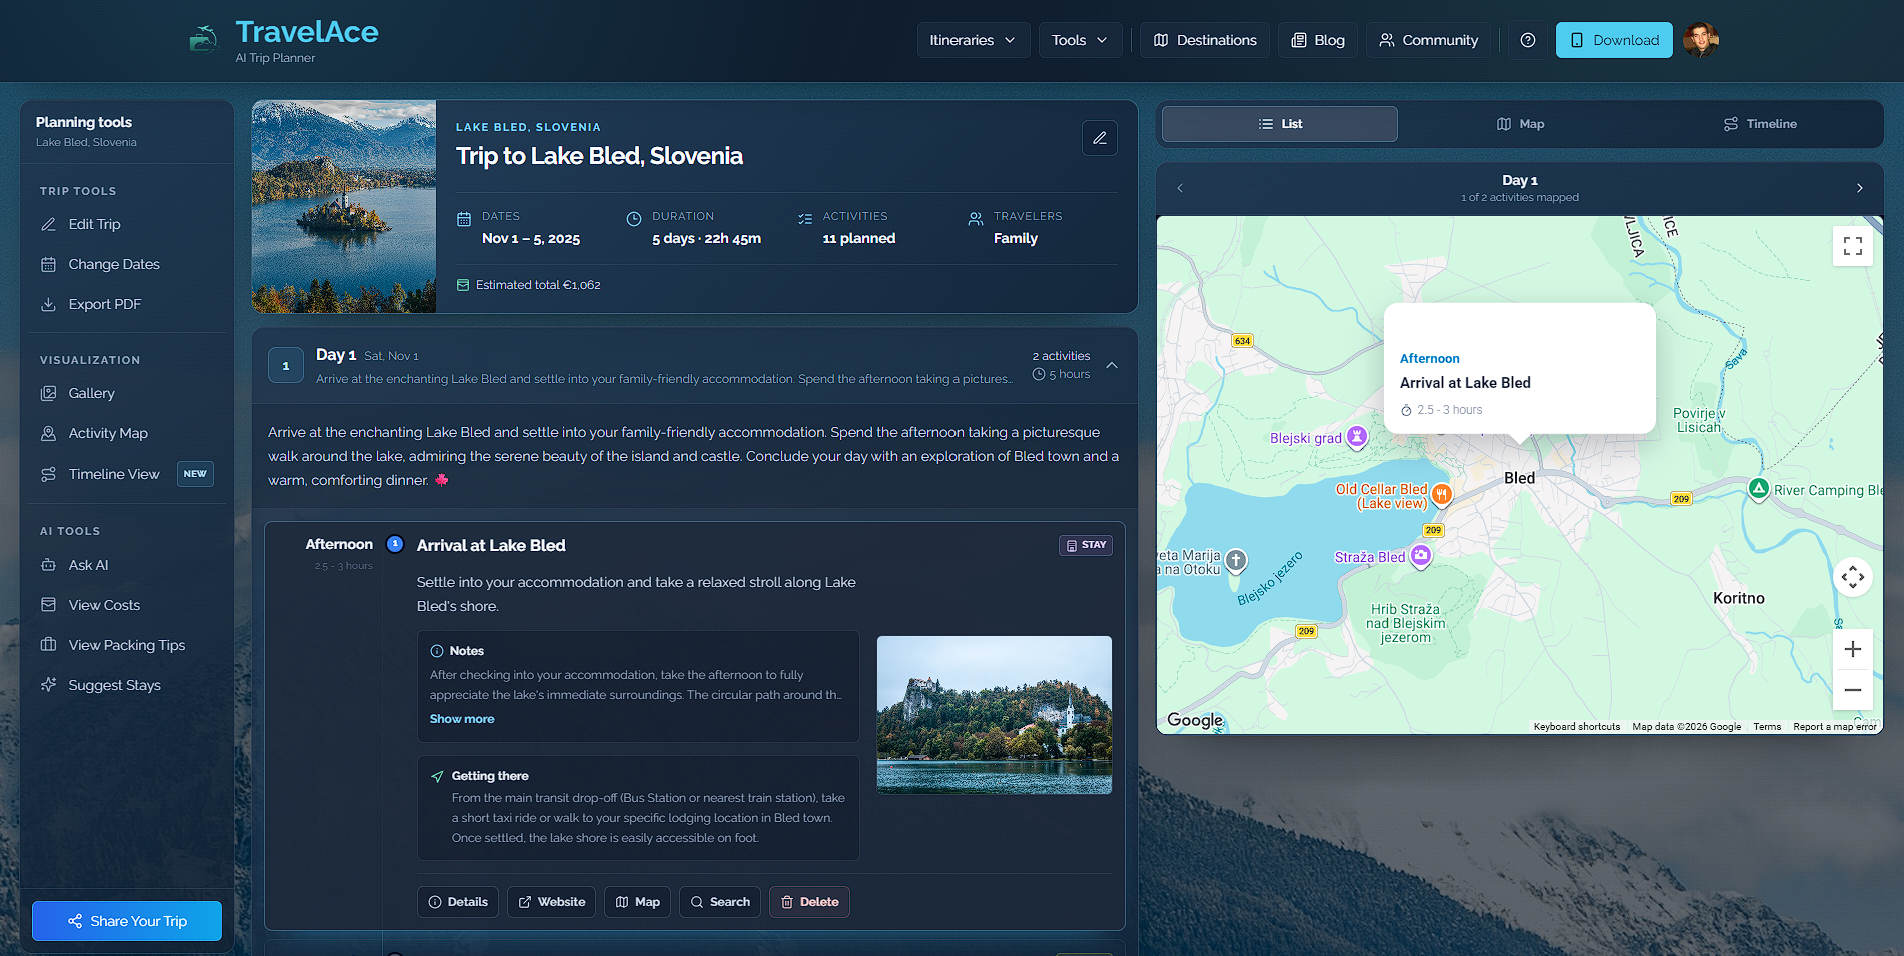This screenshot has height=956, width=1904.
Task: Click the pencil edit trip icon
Action: (x=1099, y=138)
